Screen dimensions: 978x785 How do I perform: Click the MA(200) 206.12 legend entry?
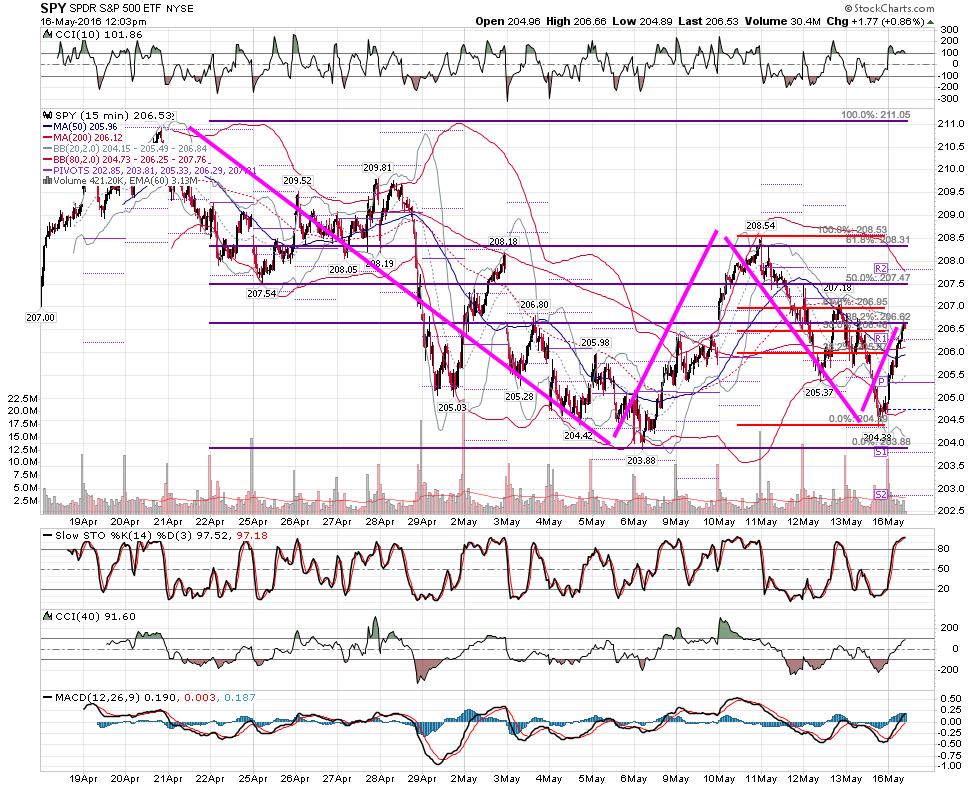(88, 137)
